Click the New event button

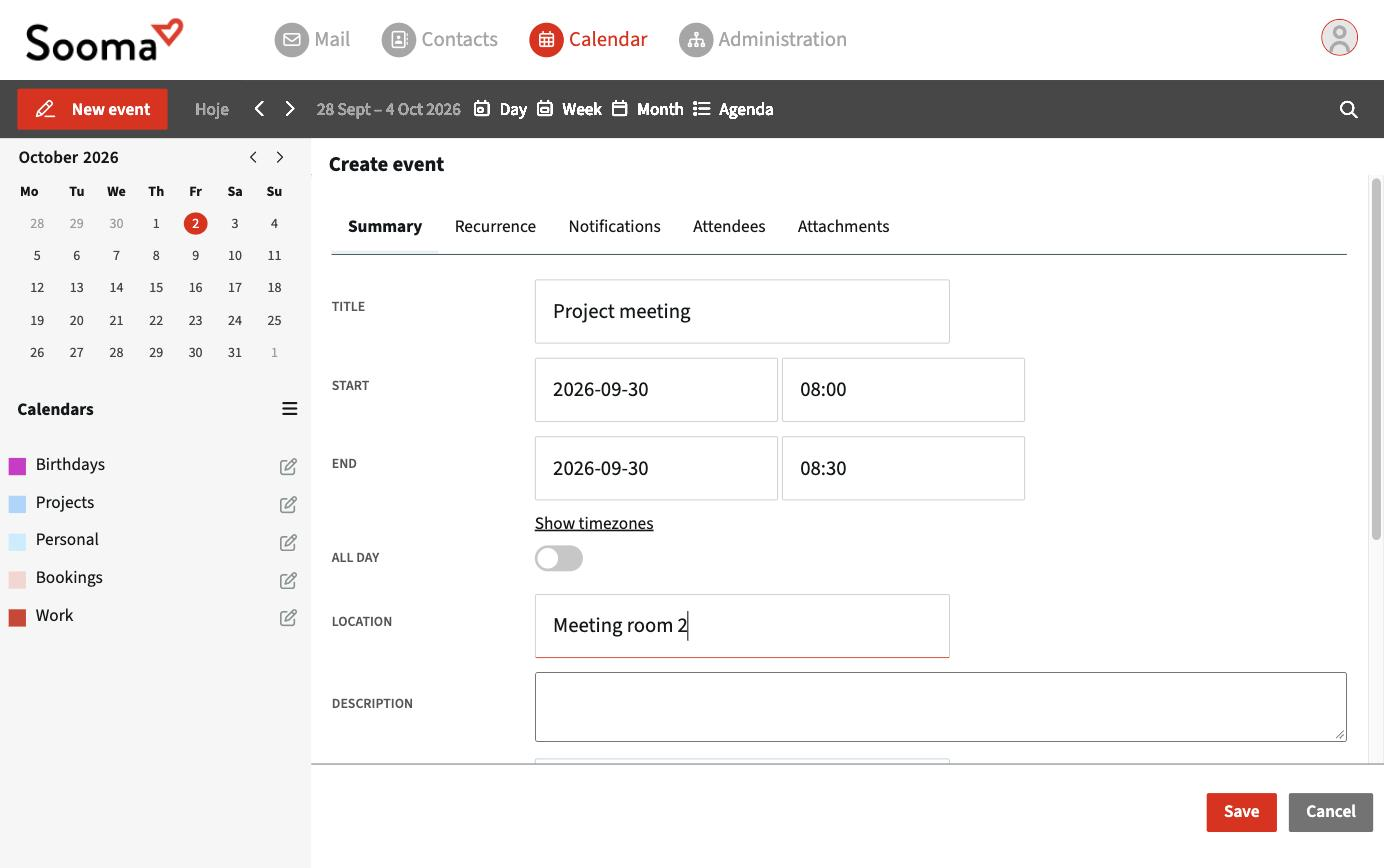click(x=92, y=109)
